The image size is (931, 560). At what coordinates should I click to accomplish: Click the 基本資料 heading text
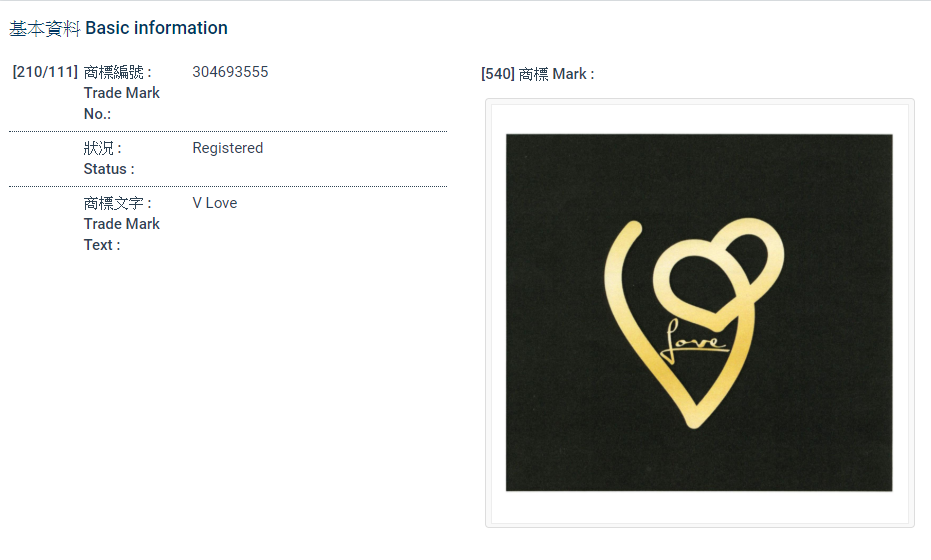[x=45, y=29]
